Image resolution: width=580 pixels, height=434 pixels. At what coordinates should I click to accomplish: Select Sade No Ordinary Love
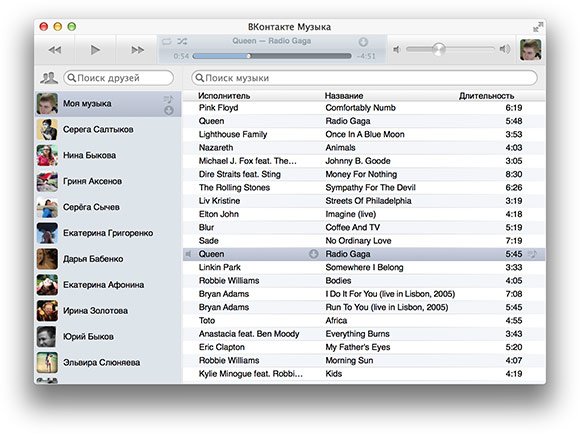(364, 241)
